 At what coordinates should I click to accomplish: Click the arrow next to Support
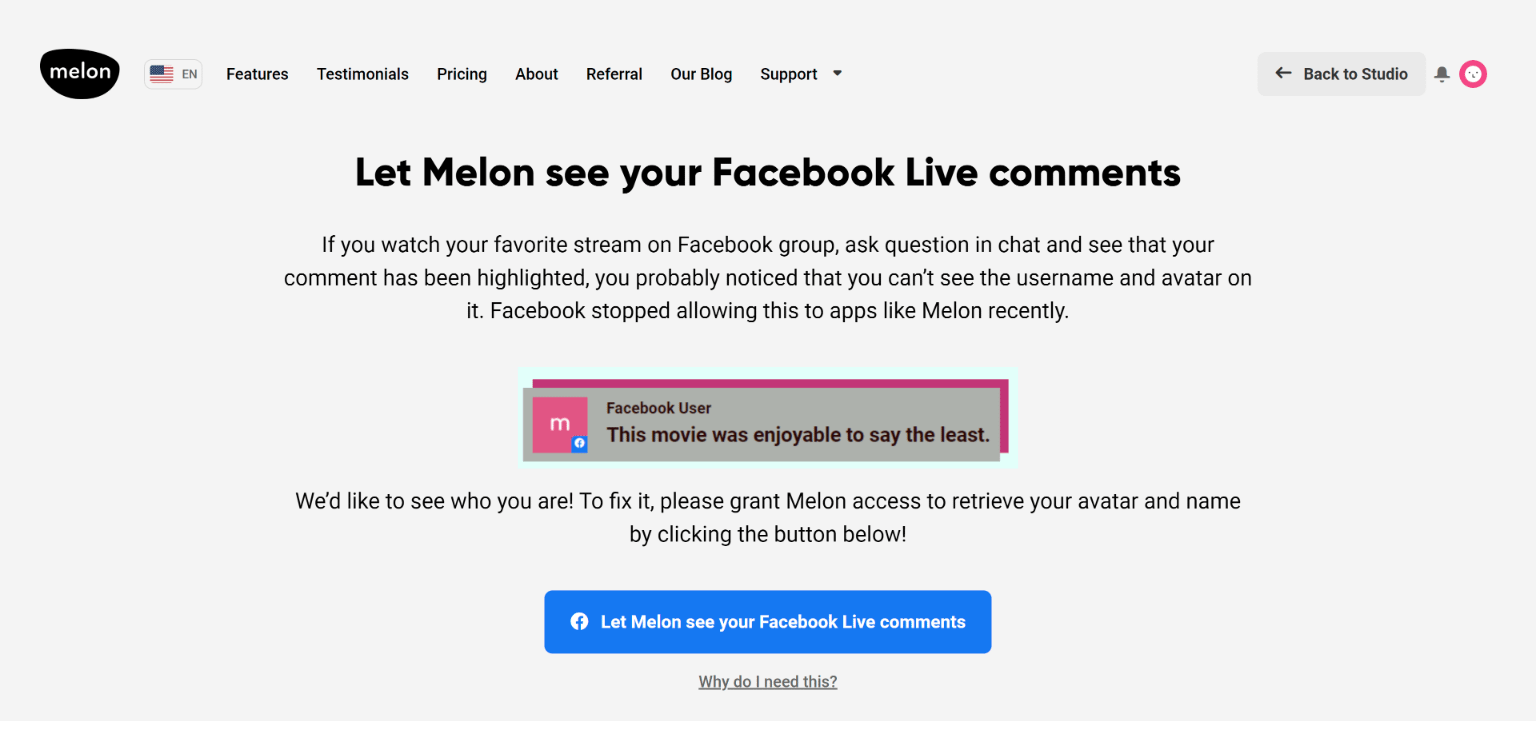pos(838,73)
